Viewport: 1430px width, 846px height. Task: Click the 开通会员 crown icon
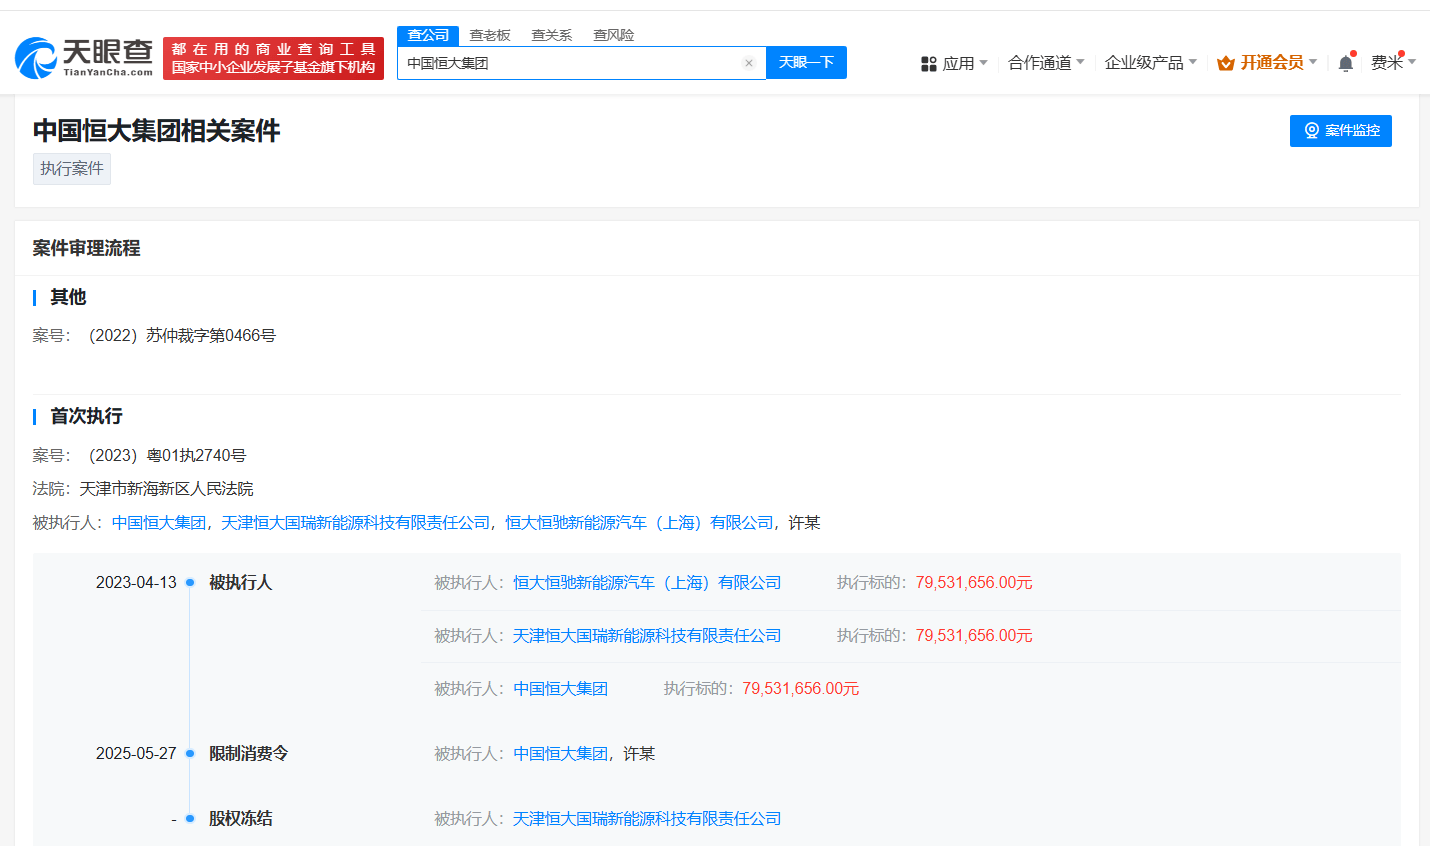1227,62
